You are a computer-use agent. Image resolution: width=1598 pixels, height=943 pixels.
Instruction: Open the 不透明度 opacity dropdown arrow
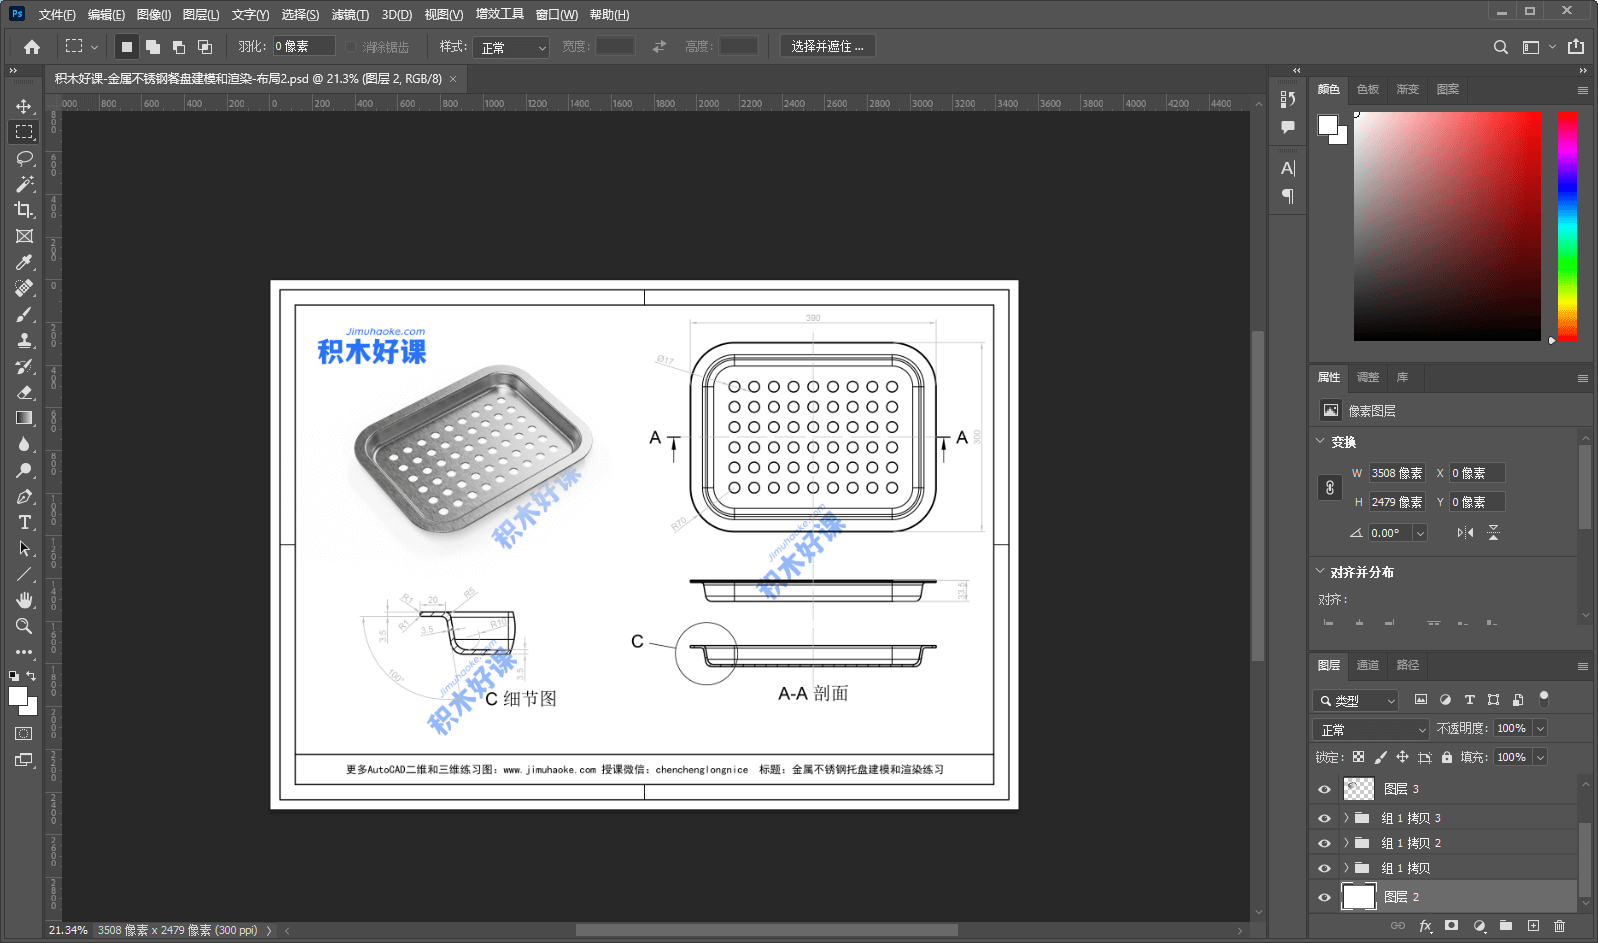click(x=1540, y=729)
